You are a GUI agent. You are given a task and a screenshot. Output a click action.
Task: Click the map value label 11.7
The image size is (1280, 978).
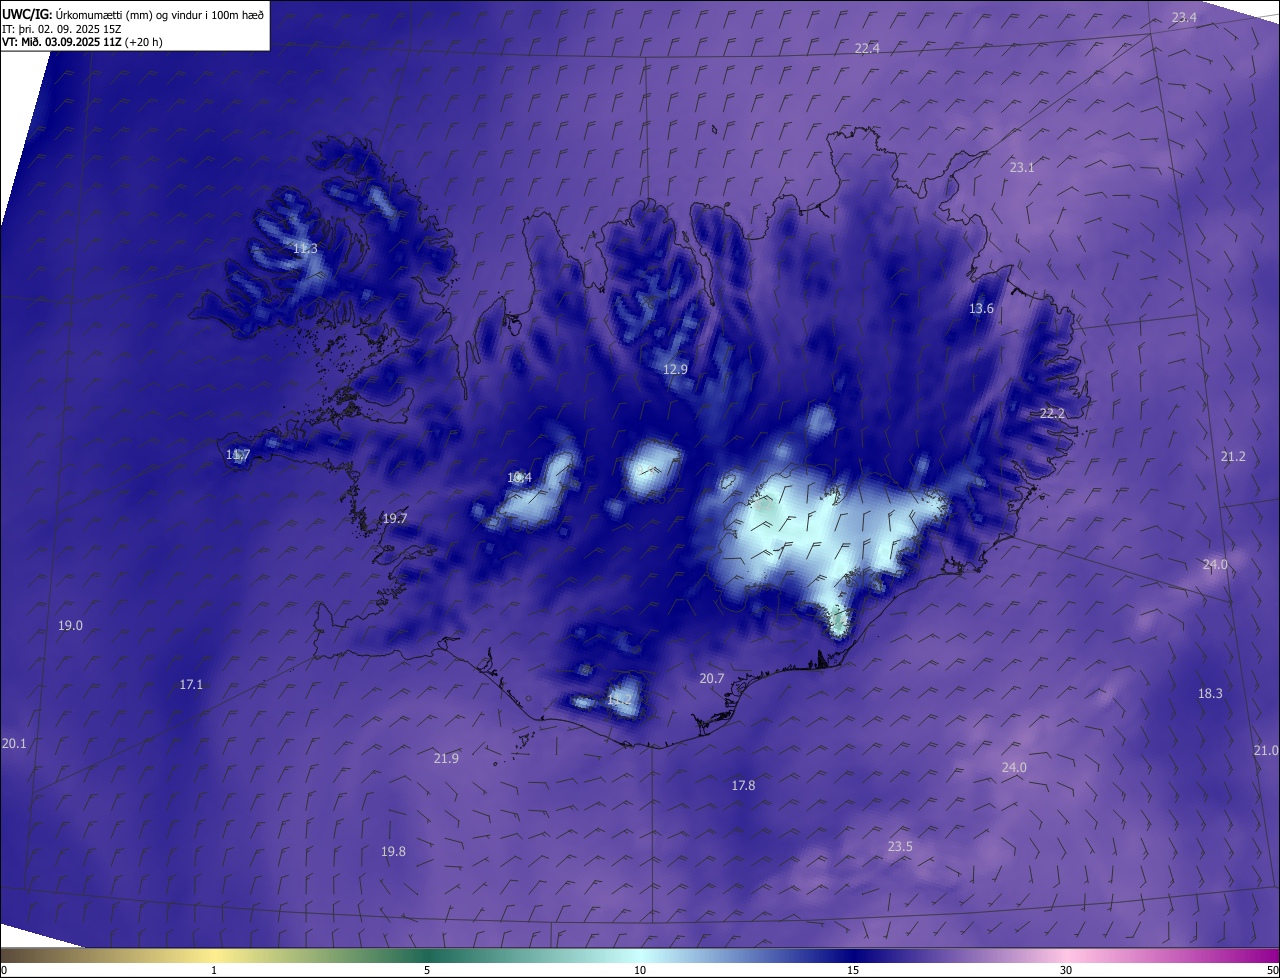click(238, 455)
